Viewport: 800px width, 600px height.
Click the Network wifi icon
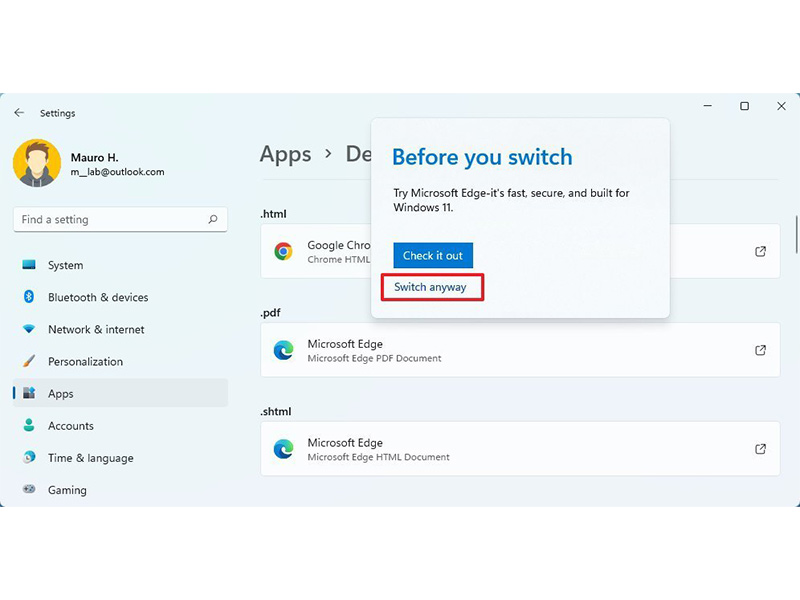pos(29,329)
